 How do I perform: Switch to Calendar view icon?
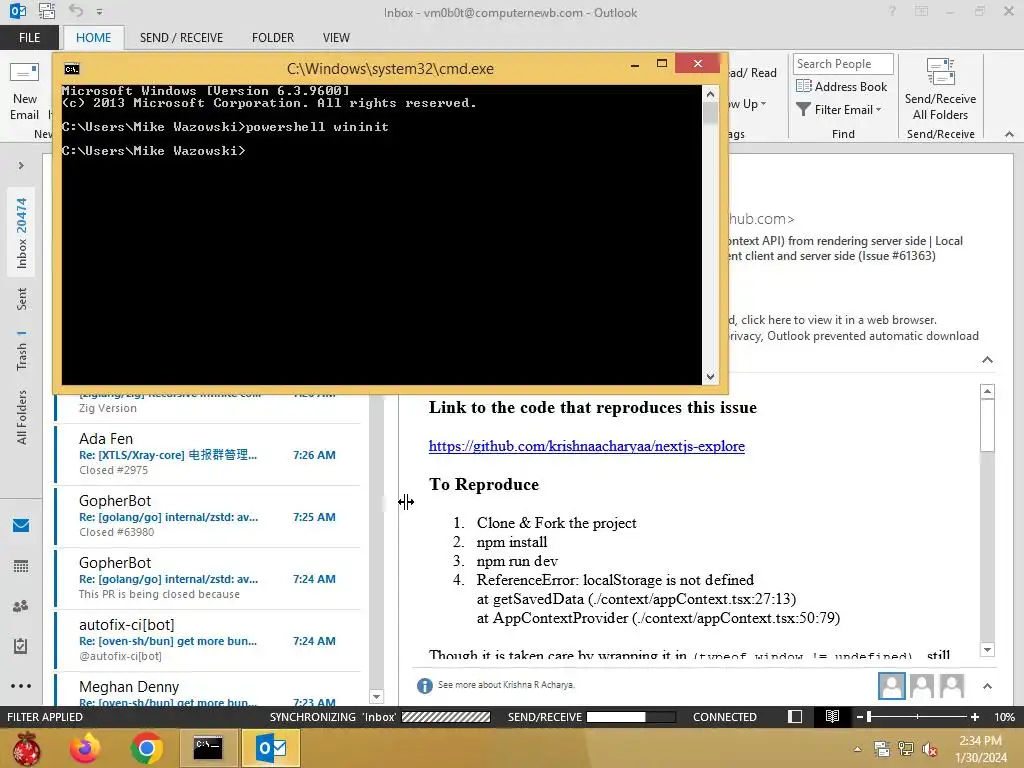coord(21,566)
